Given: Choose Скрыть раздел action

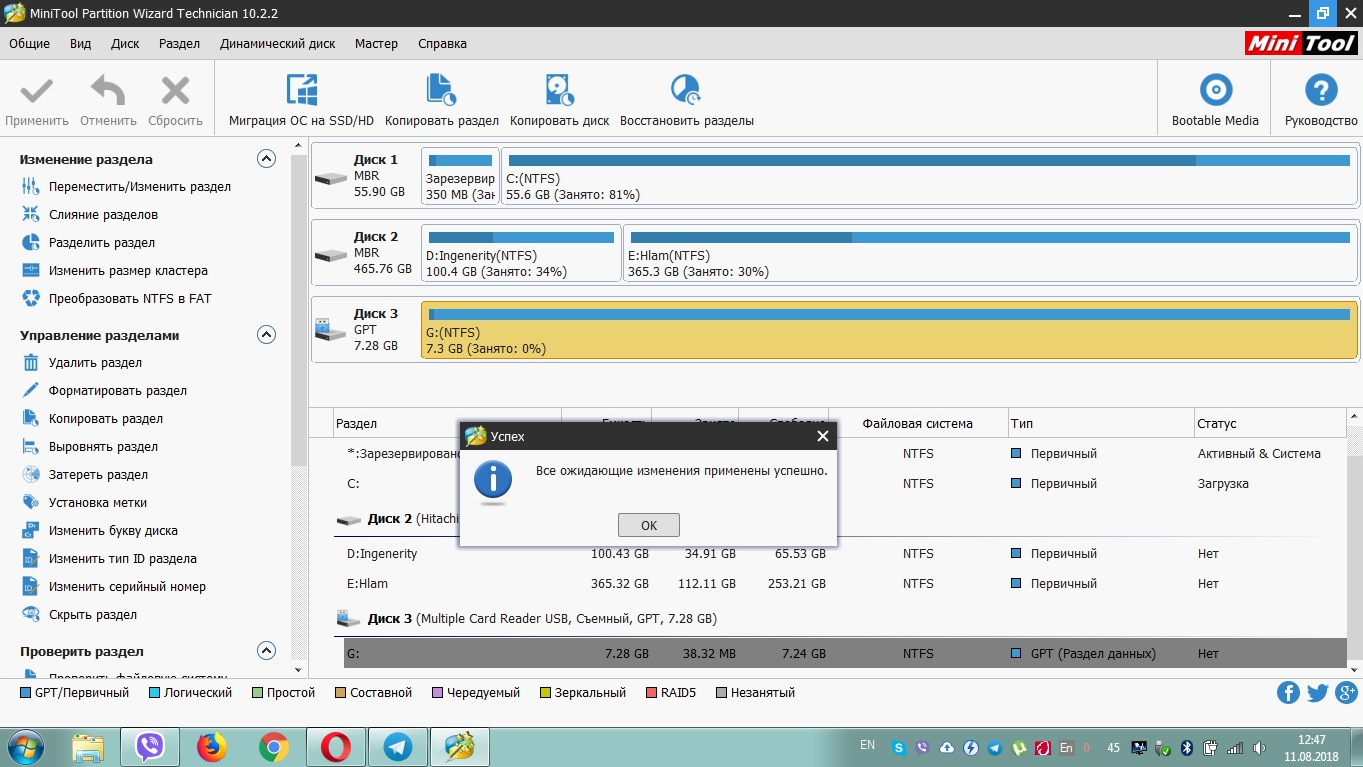Looking at the screenshot, I should click(93, 615).
